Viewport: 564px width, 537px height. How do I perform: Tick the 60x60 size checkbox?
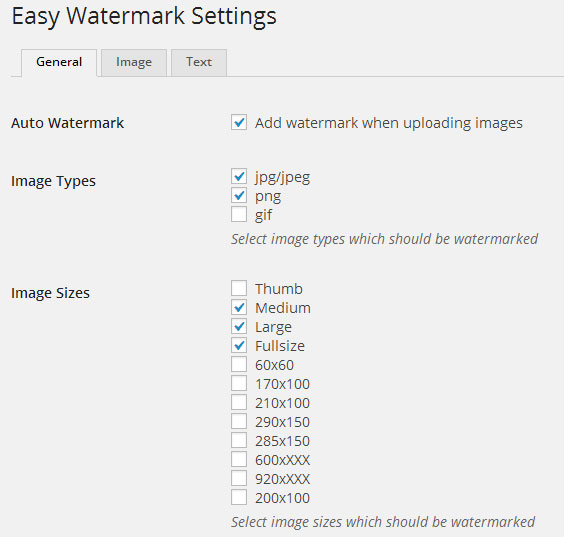pyautogui.click(x=239, y=364)
